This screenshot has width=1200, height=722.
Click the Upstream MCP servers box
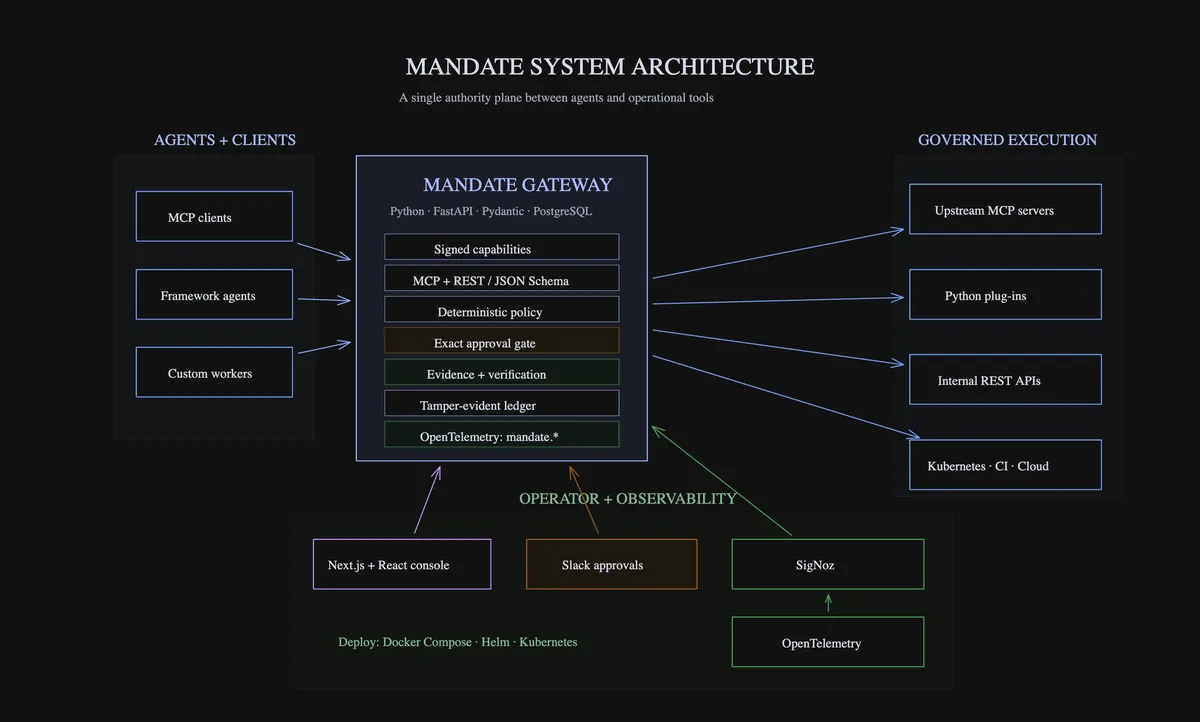coord(1005,209)
